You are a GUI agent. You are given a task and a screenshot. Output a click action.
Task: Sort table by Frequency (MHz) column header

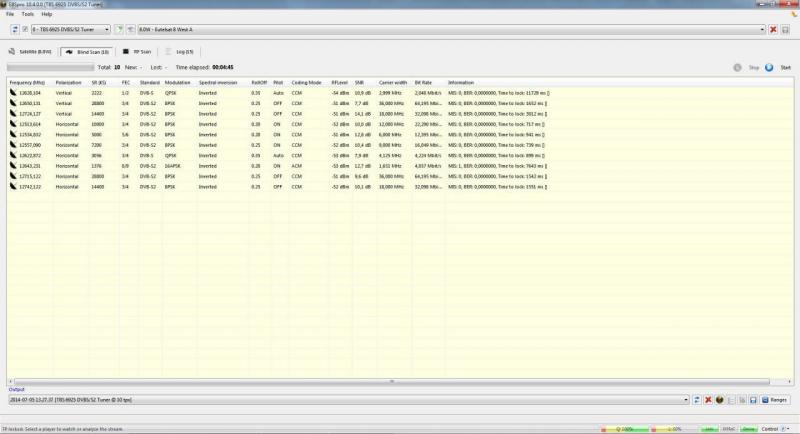28,82
